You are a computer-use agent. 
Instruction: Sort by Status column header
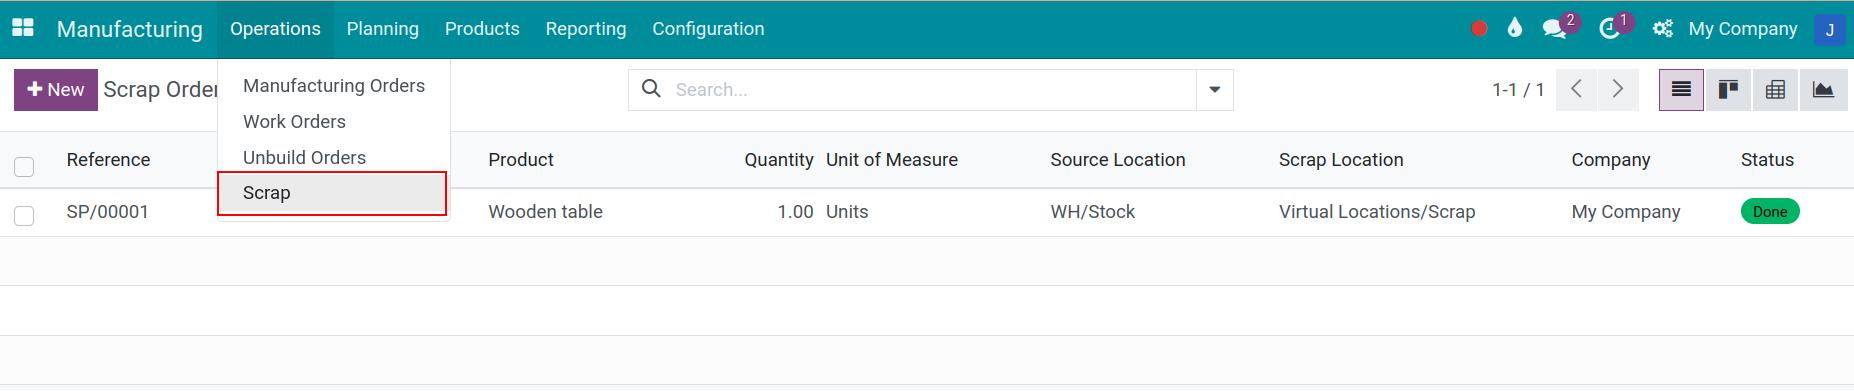pos(1767,160)
